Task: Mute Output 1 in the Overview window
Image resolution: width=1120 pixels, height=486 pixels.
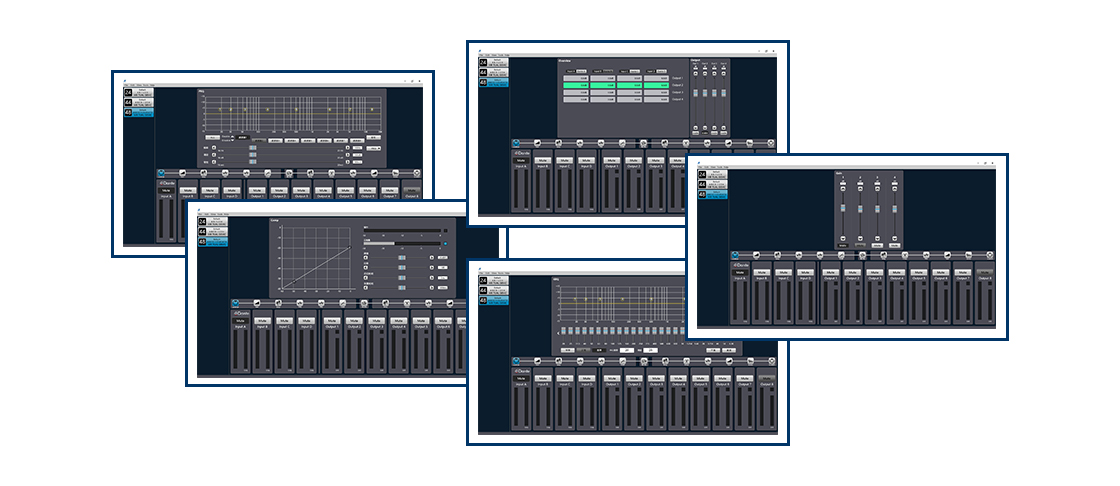Action: pyautogui.click(x=610, y=160)
